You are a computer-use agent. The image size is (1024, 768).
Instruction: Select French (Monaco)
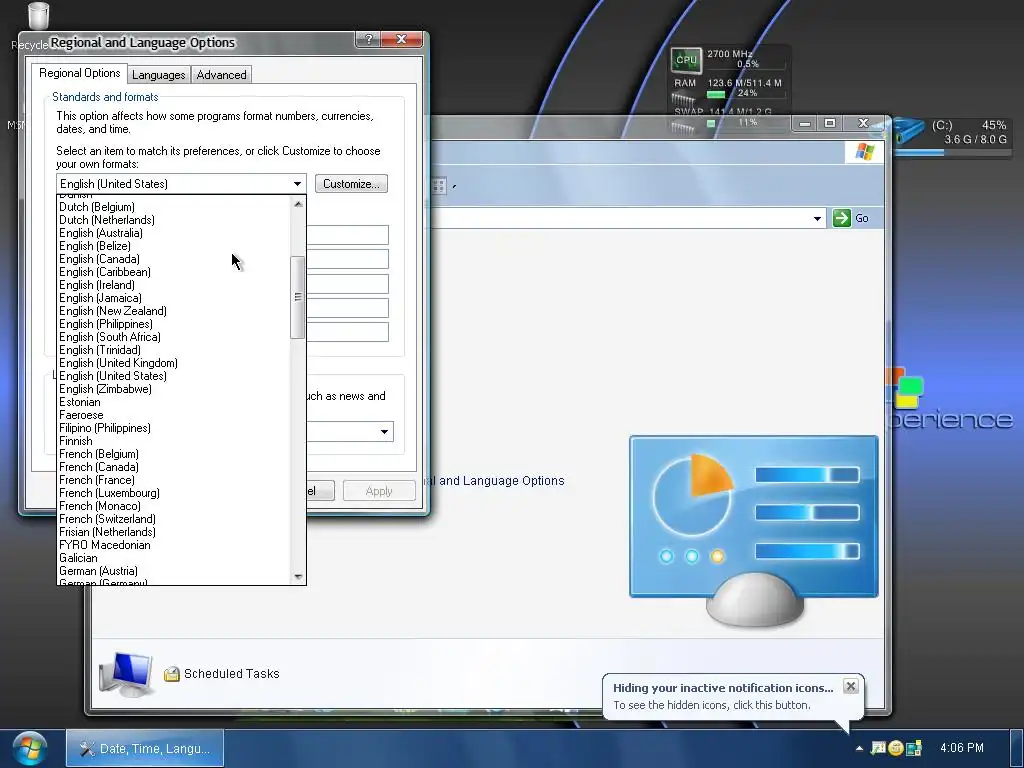coord(174,506)
